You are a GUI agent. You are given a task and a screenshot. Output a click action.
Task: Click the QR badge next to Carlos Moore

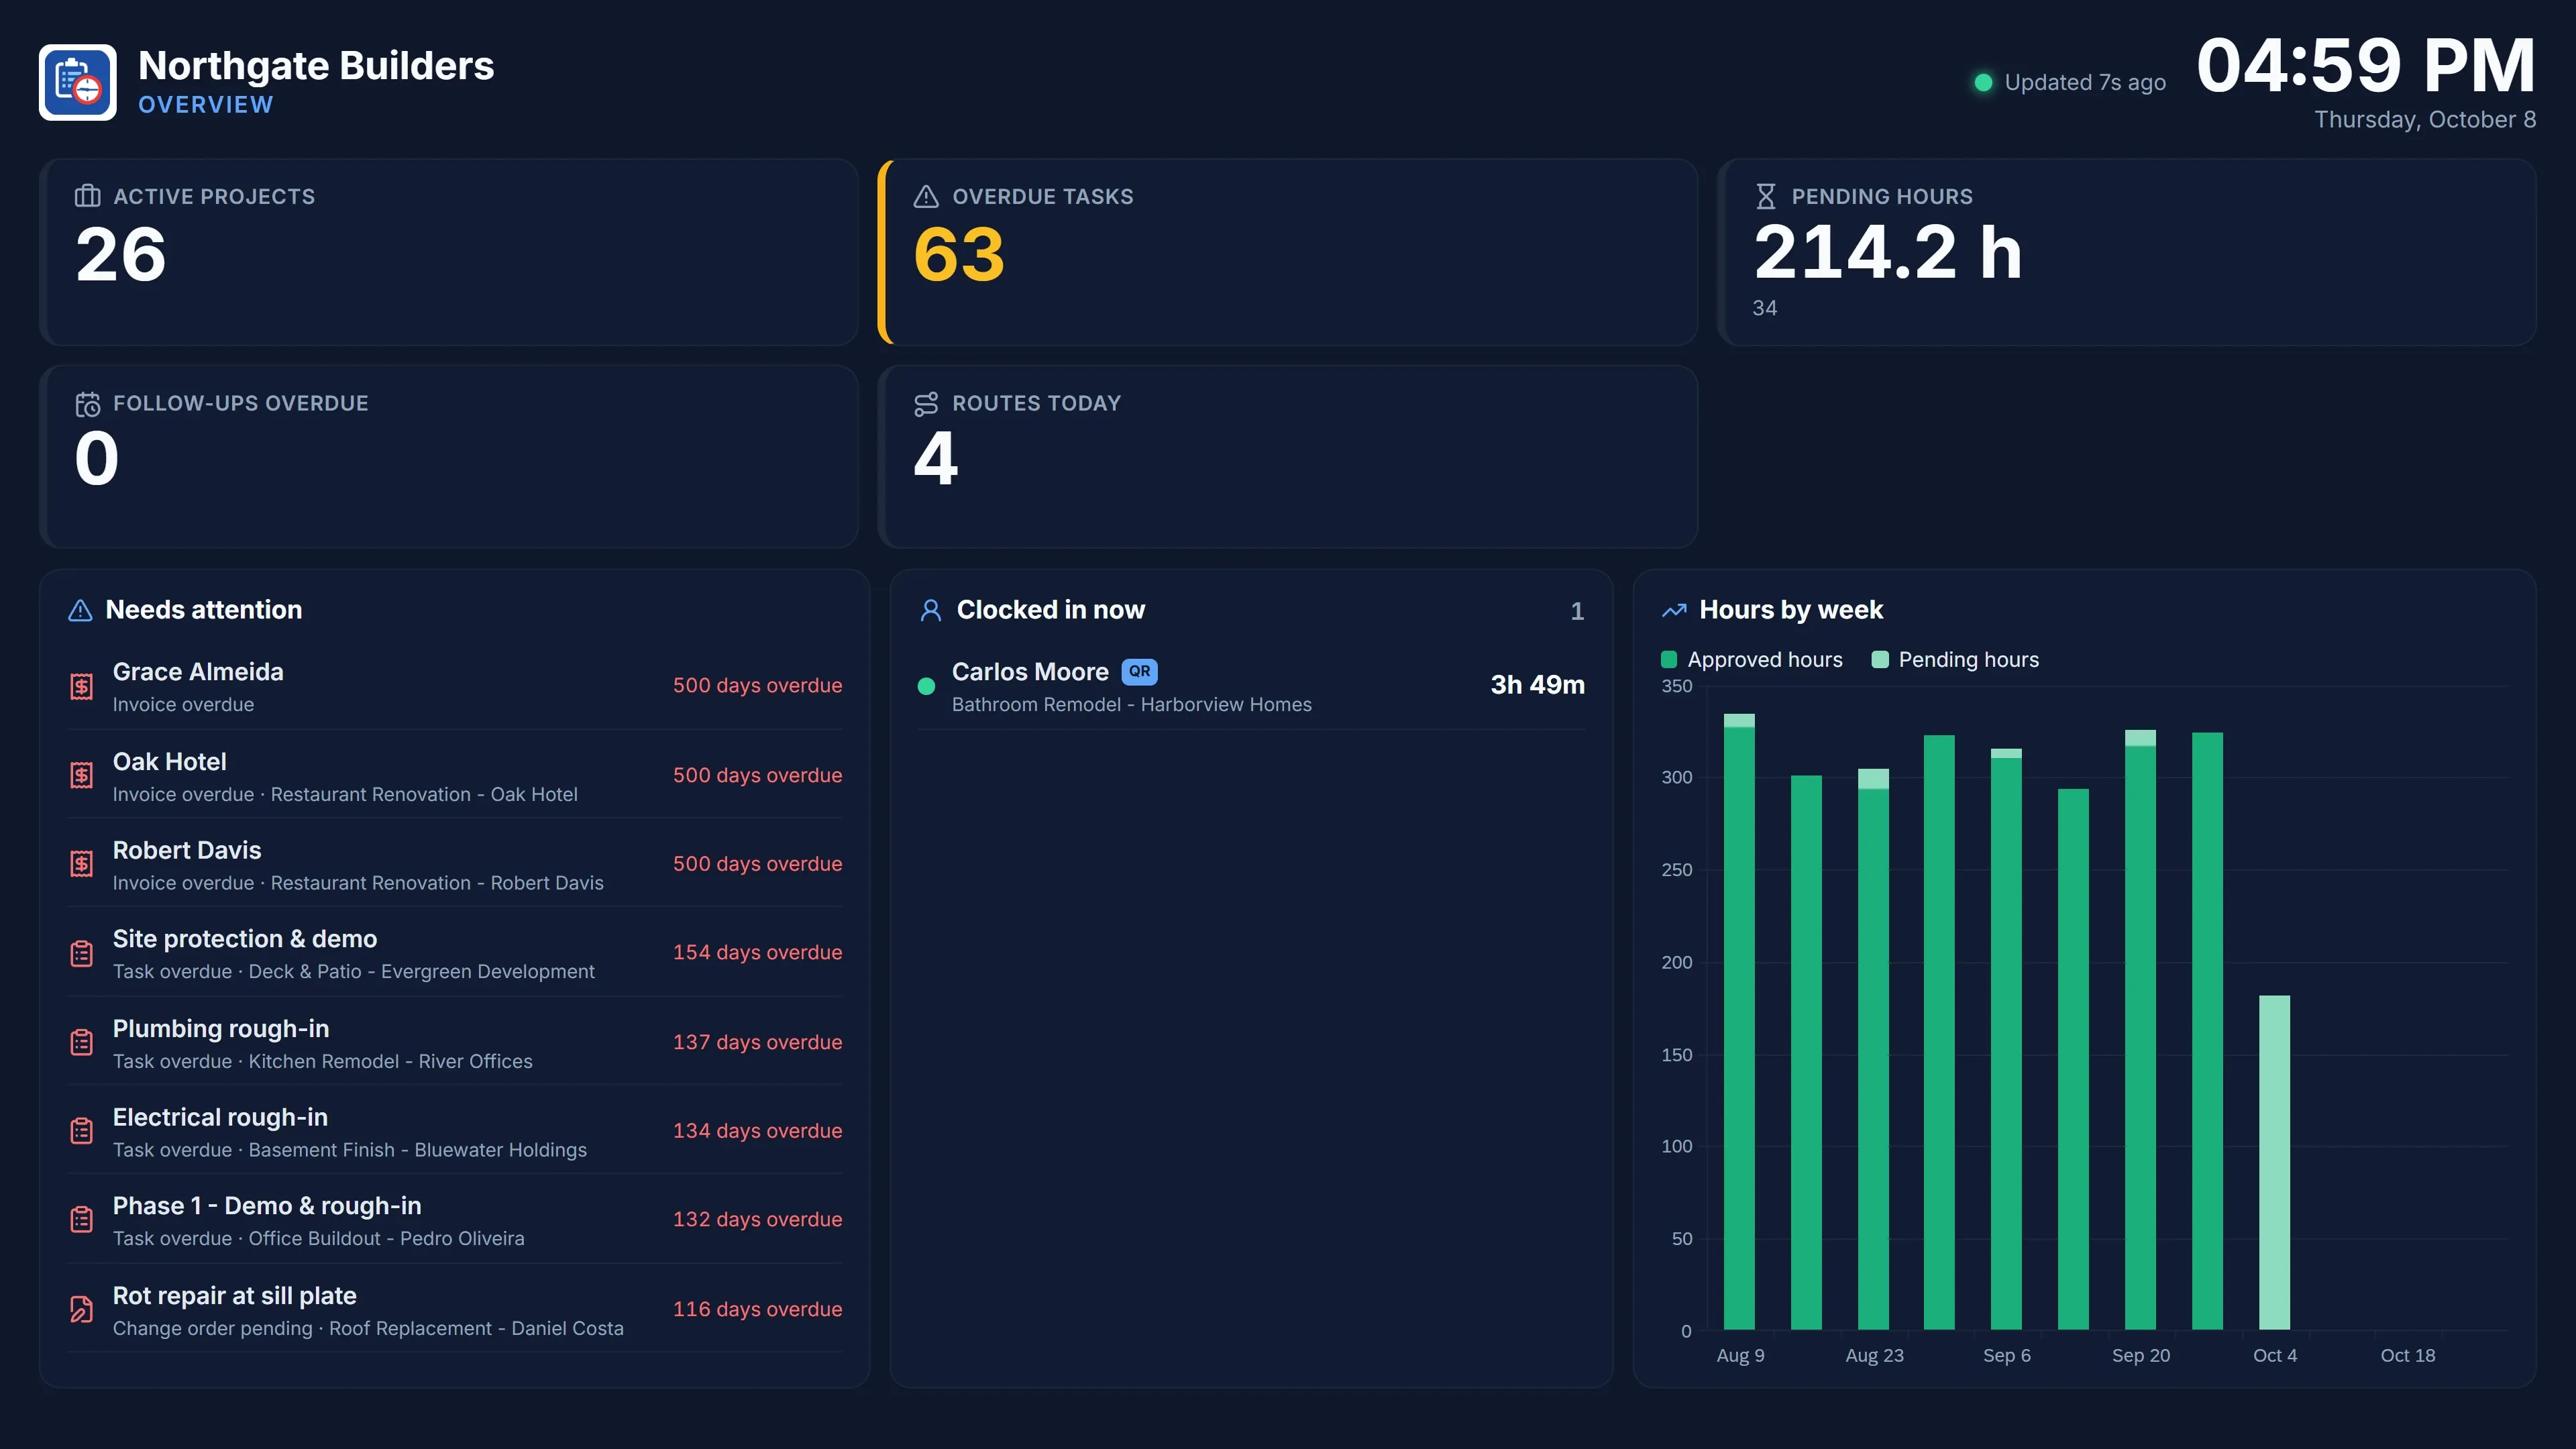tap(1139, 671)
